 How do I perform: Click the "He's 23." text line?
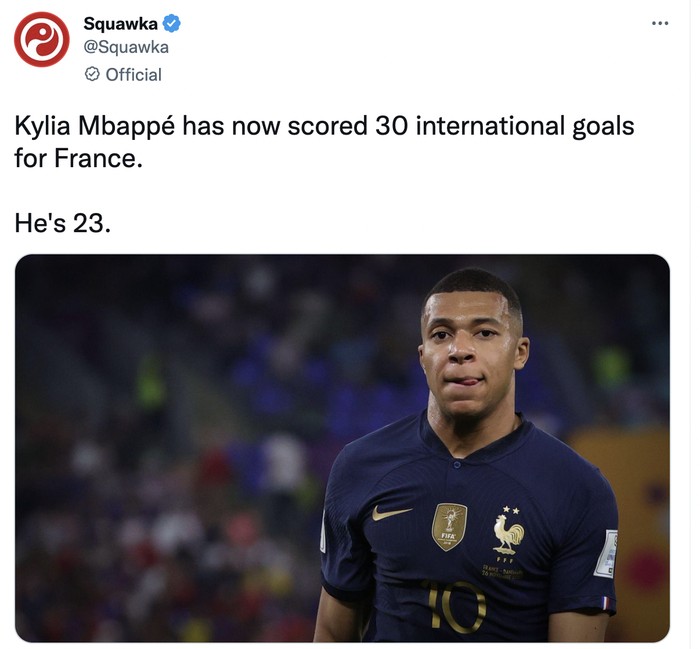62,222
